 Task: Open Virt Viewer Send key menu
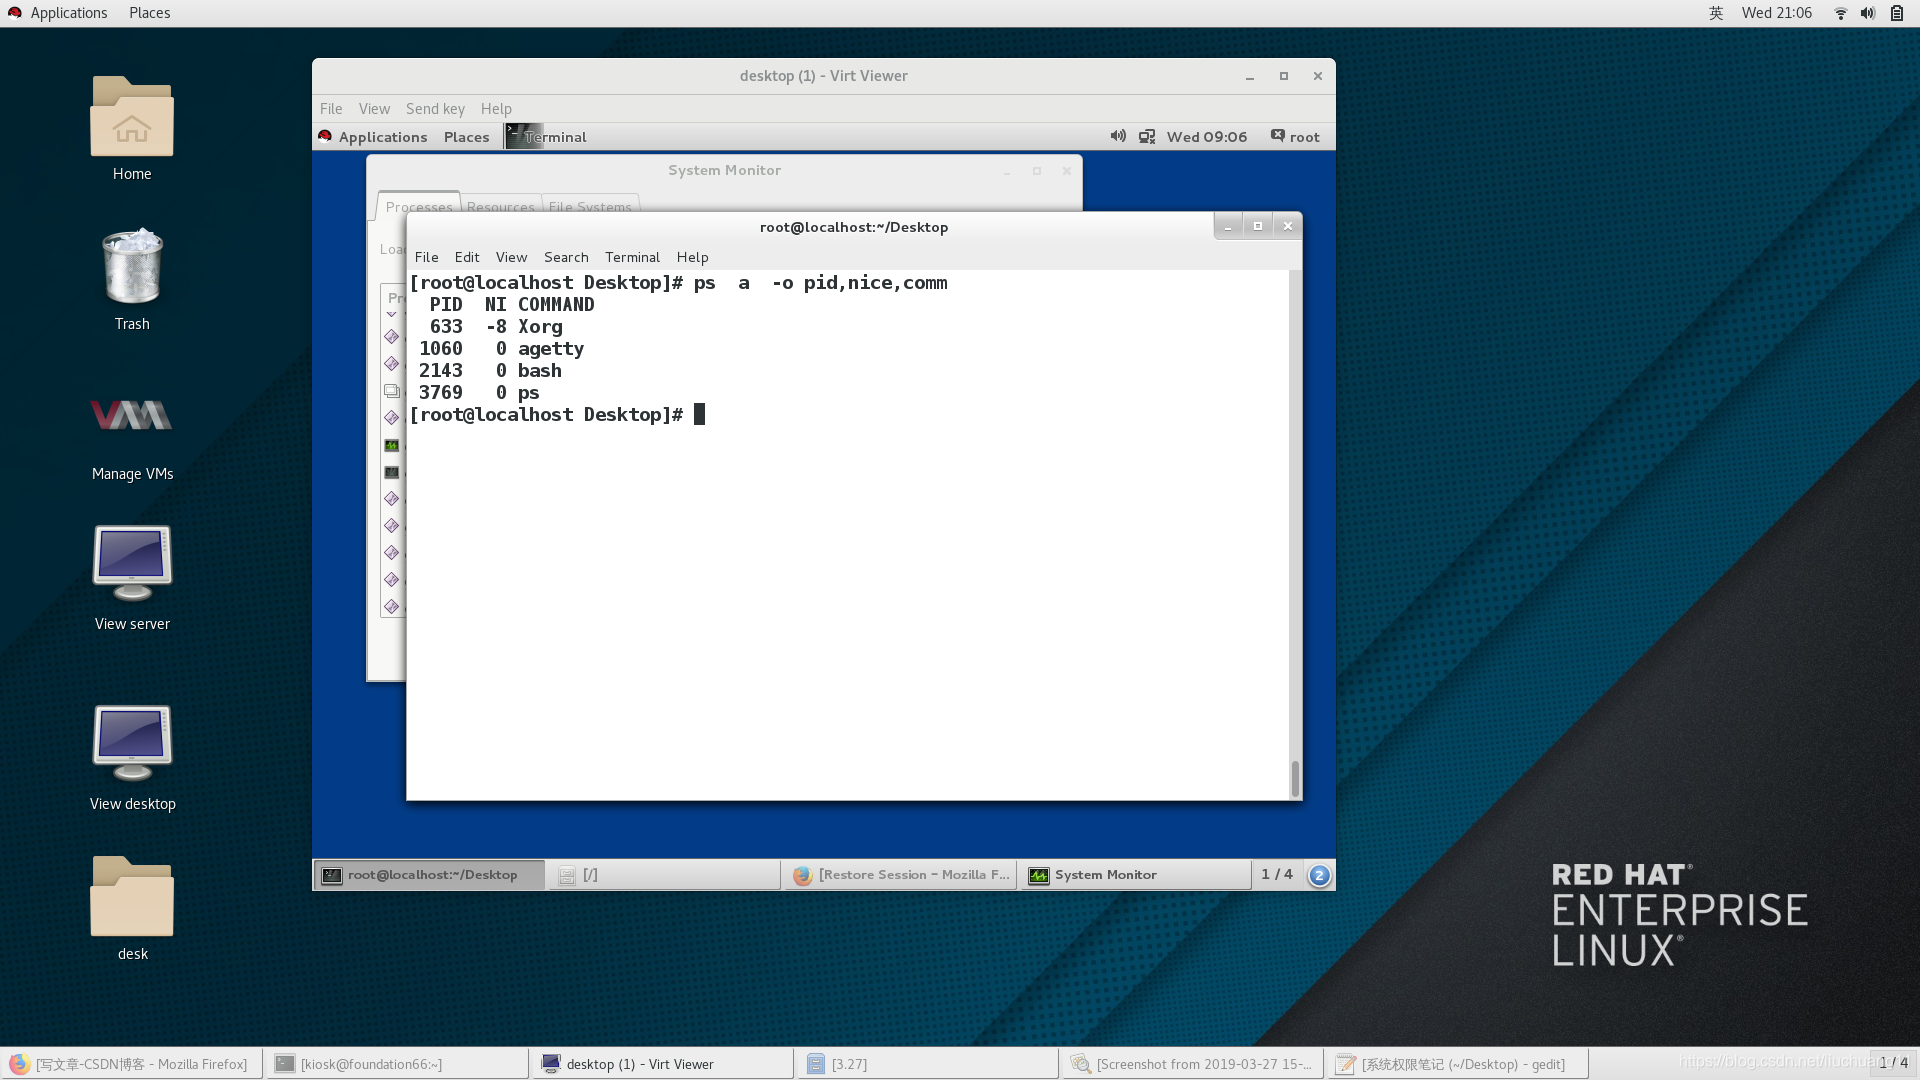435,109
